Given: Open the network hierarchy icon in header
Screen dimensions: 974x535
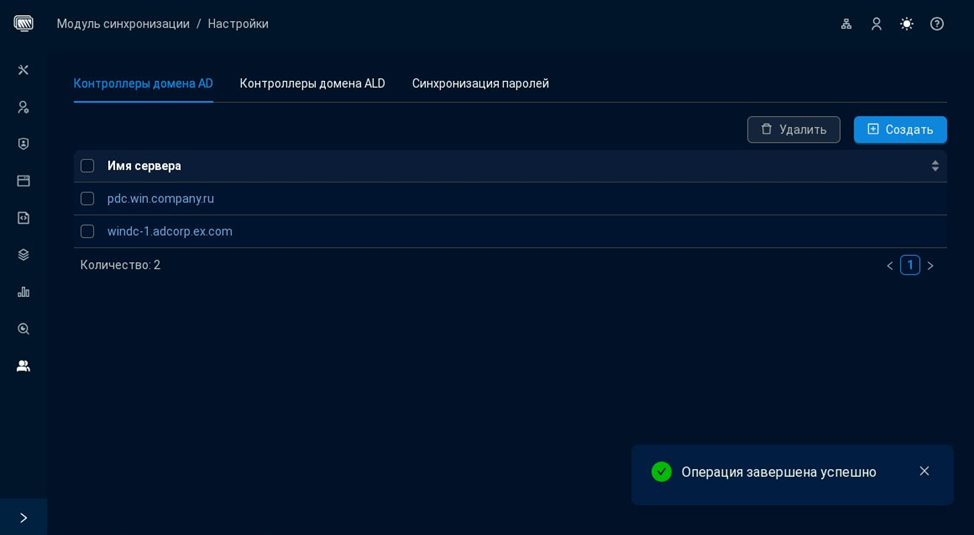Looking at the screenshot, I should coord(846,24).
